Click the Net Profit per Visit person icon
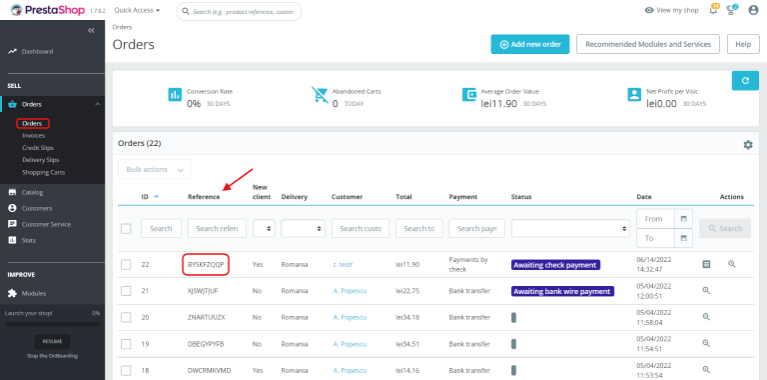 pos(634,94)
